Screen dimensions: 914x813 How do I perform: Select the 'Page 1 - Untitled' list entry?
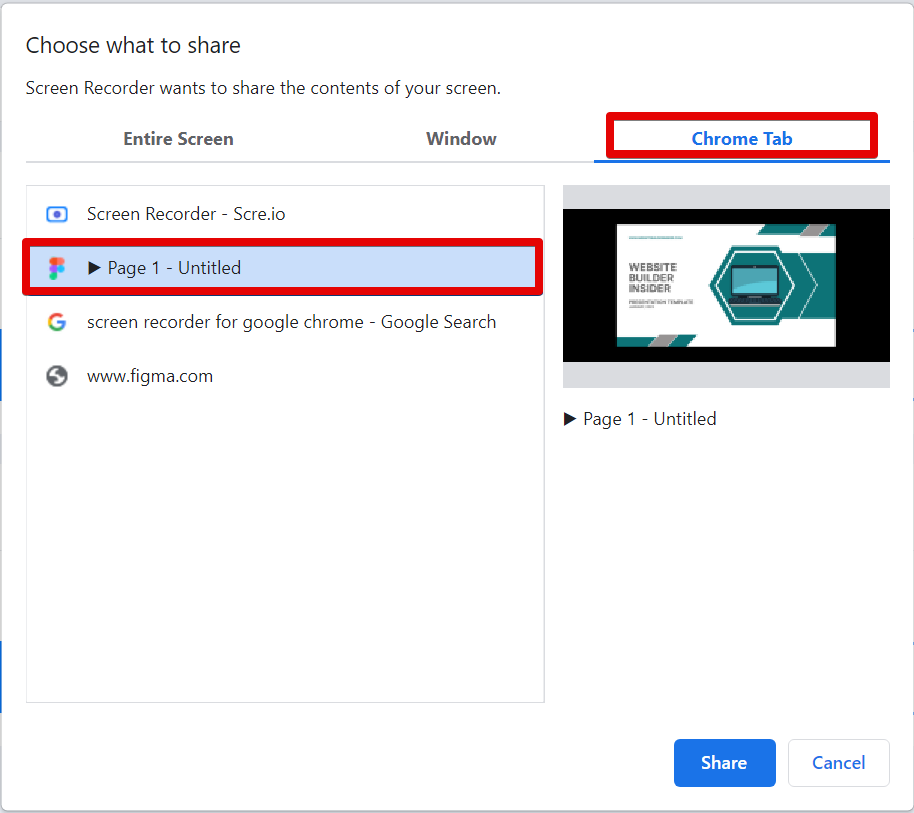[174, 268]
